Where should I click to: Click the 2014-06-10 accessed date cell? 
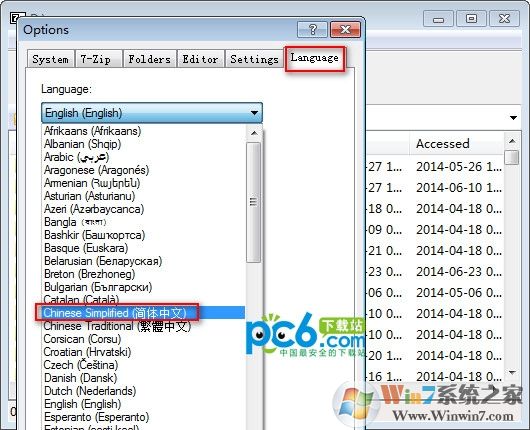(x=459, y=188)
